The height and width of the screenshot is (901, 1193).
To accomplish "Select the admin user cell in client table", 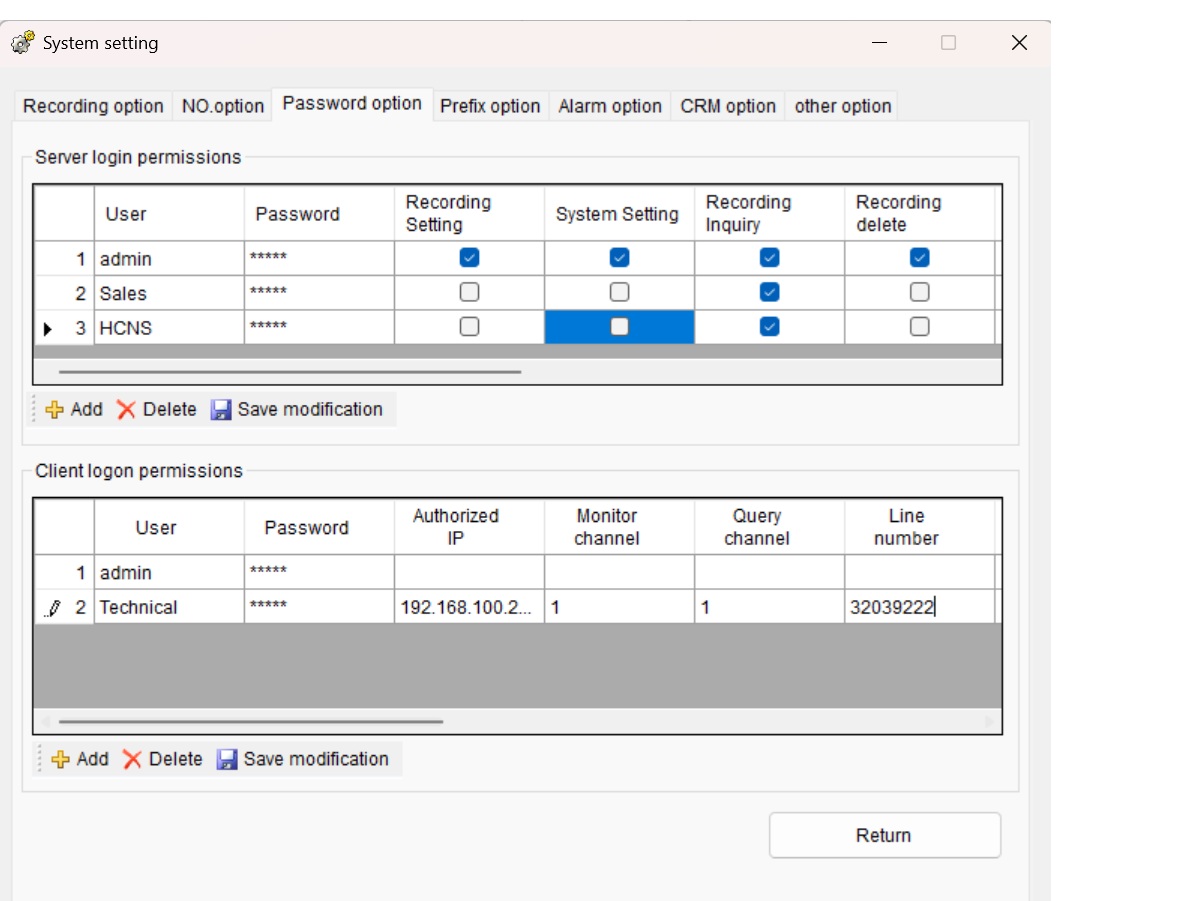I will click(169, 572).
